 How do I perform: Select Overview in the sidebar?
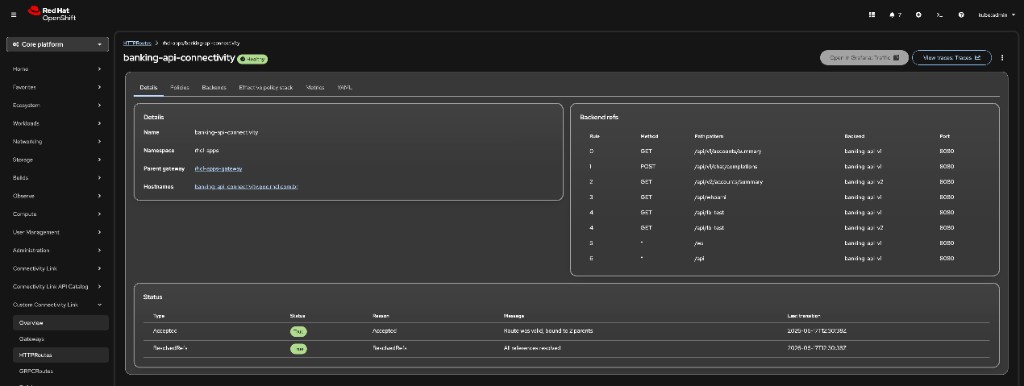(61, 323)
